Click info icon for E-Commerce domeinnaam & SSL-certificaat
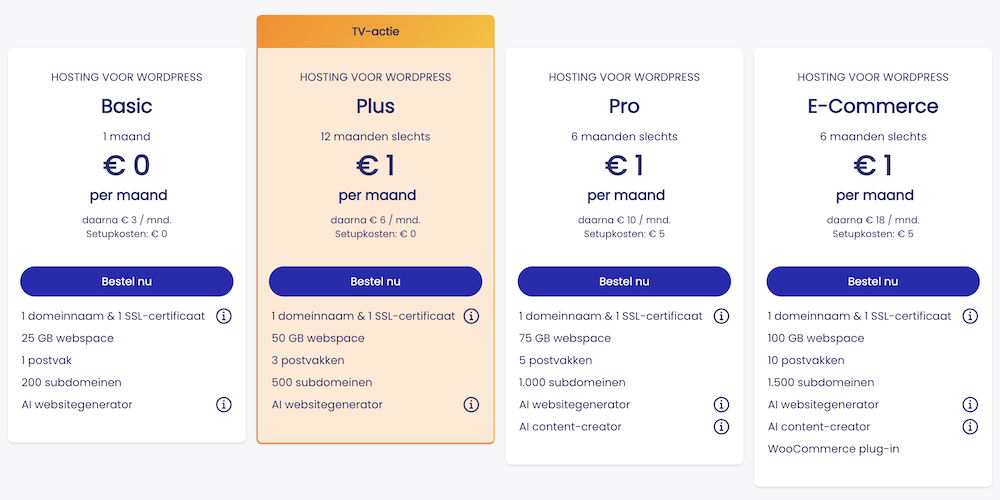The width and height of the screenshot is (1000, 500). tap(970, 316)
